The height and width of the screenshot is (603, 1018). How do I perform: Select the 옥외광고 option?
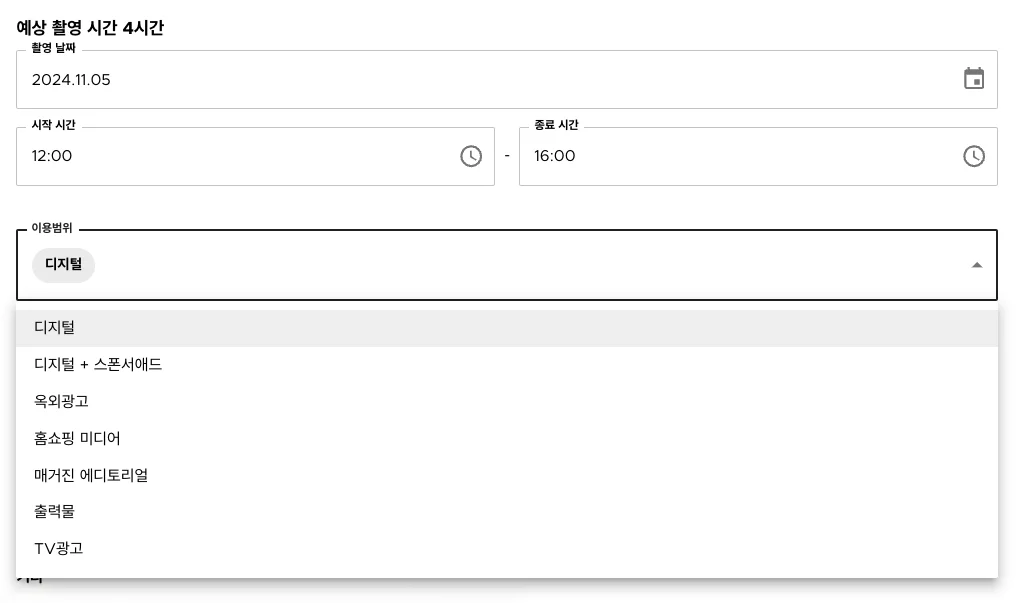click(62, 402)
